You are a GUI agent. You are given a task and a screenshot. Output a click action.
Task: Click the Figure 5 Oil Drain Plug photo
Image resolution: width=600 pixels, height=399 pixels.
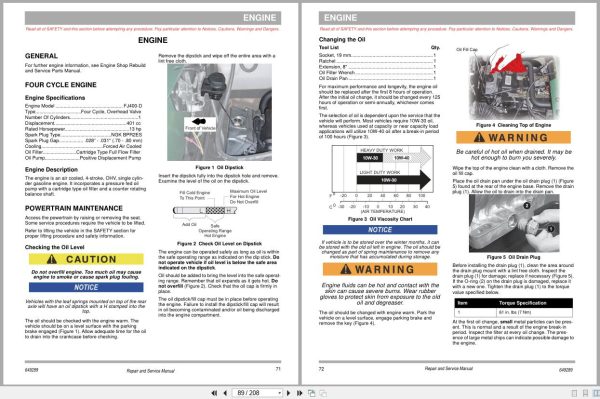(514, 223)
